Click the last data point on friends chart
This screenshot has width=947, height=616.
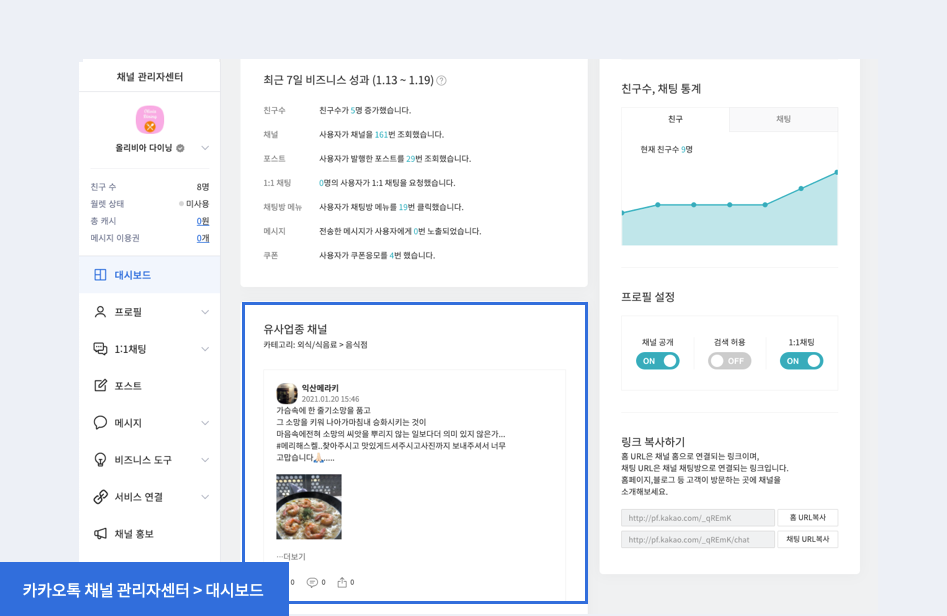pos(836,173)
